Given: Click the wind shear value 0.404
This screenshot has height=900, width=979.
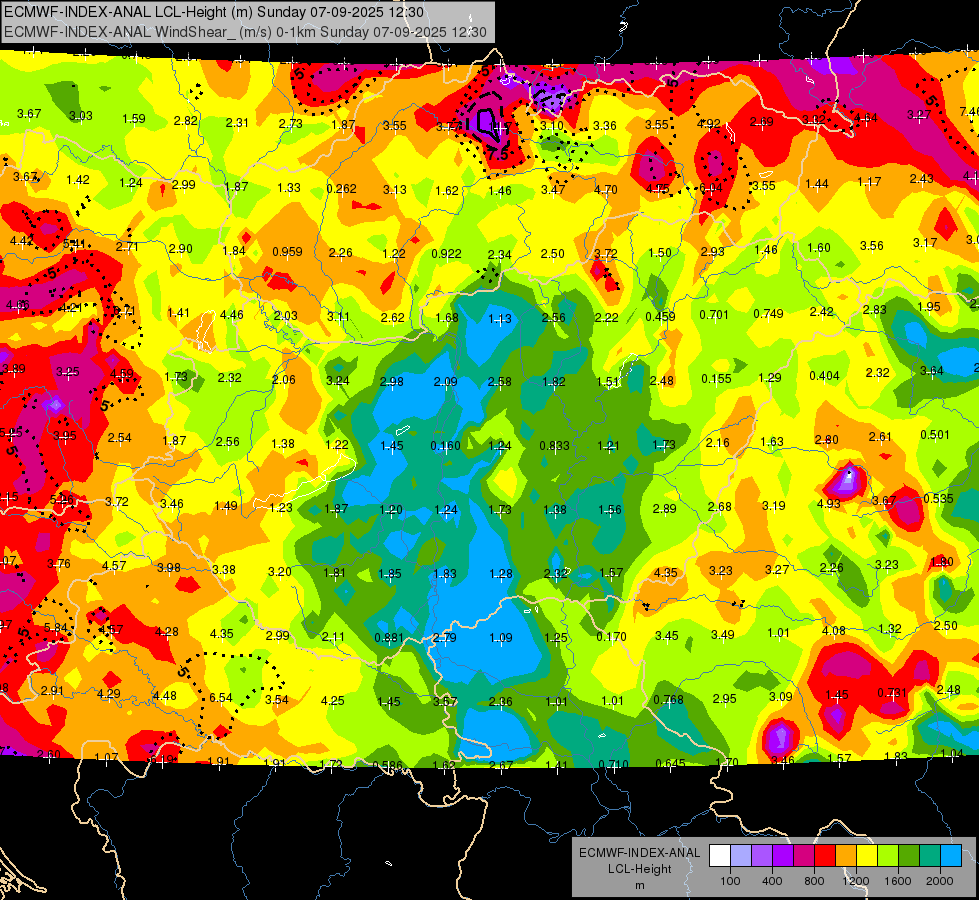Looking at the screenshot, I should coord(824,375).
